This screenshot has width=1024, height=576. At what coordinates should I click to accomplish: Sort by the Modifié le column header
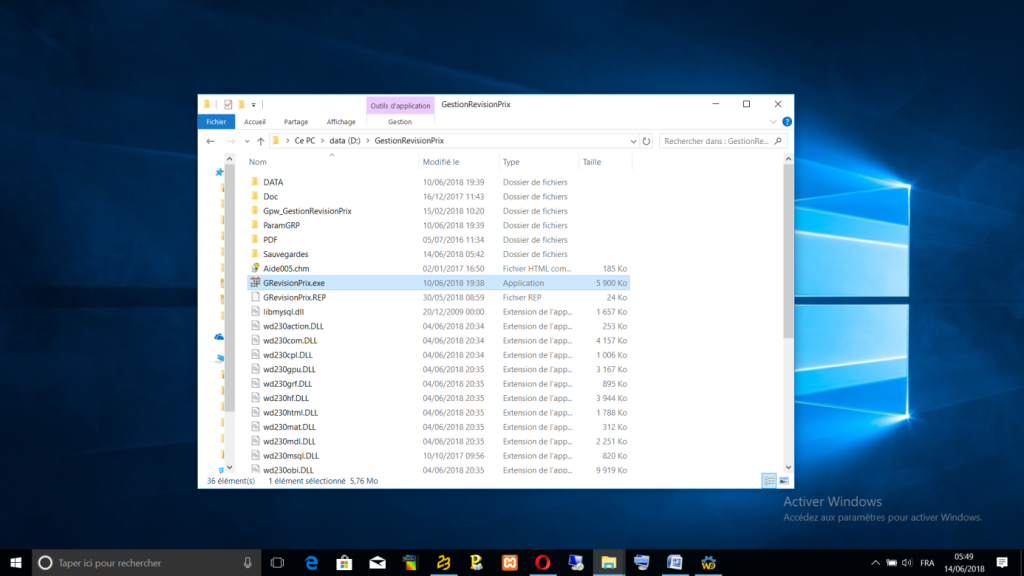coord(441,162)
